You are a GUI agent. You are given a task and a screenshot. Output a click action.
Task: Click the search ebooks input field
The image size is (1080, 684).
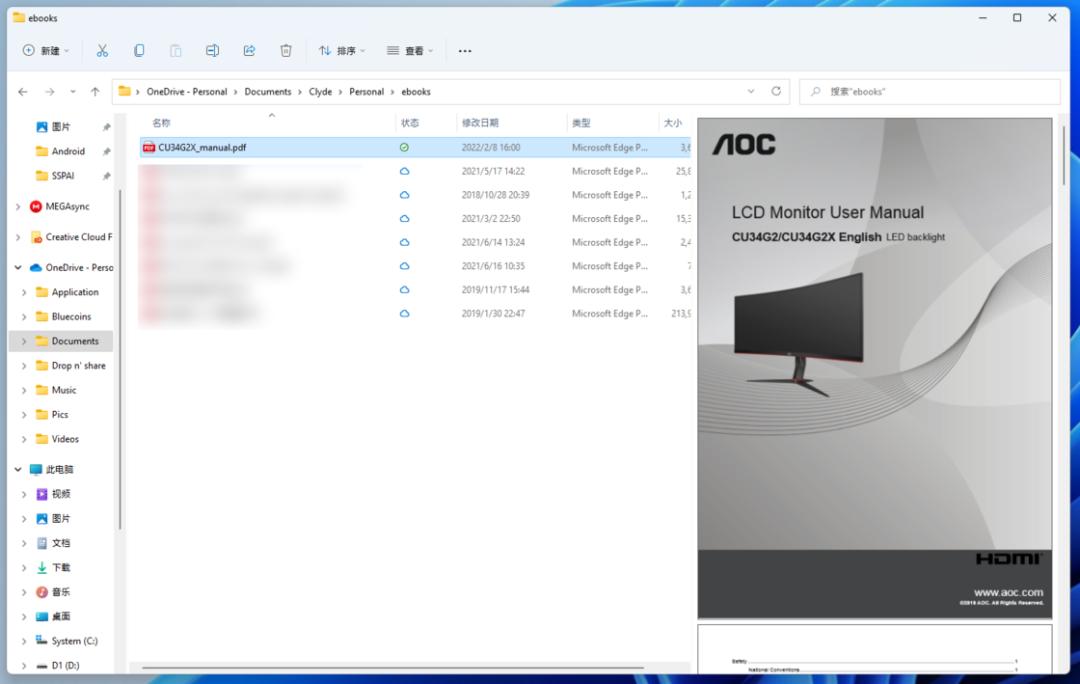[929, 92]
